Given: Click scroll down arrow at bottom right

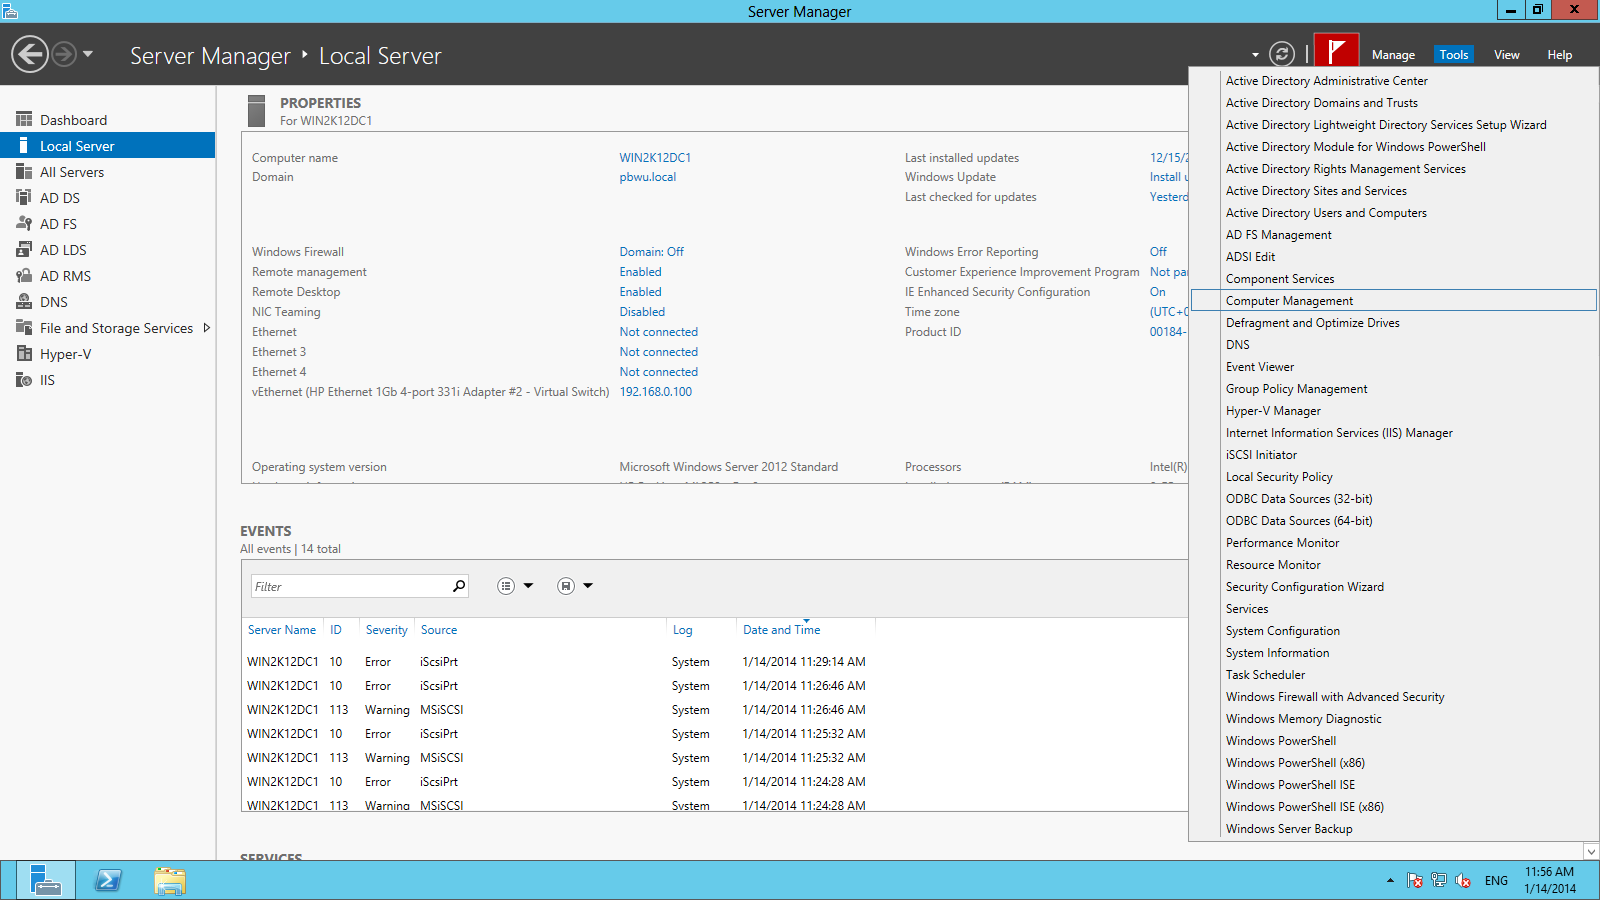Looking at the screenshot, I should coord(1591,851).
